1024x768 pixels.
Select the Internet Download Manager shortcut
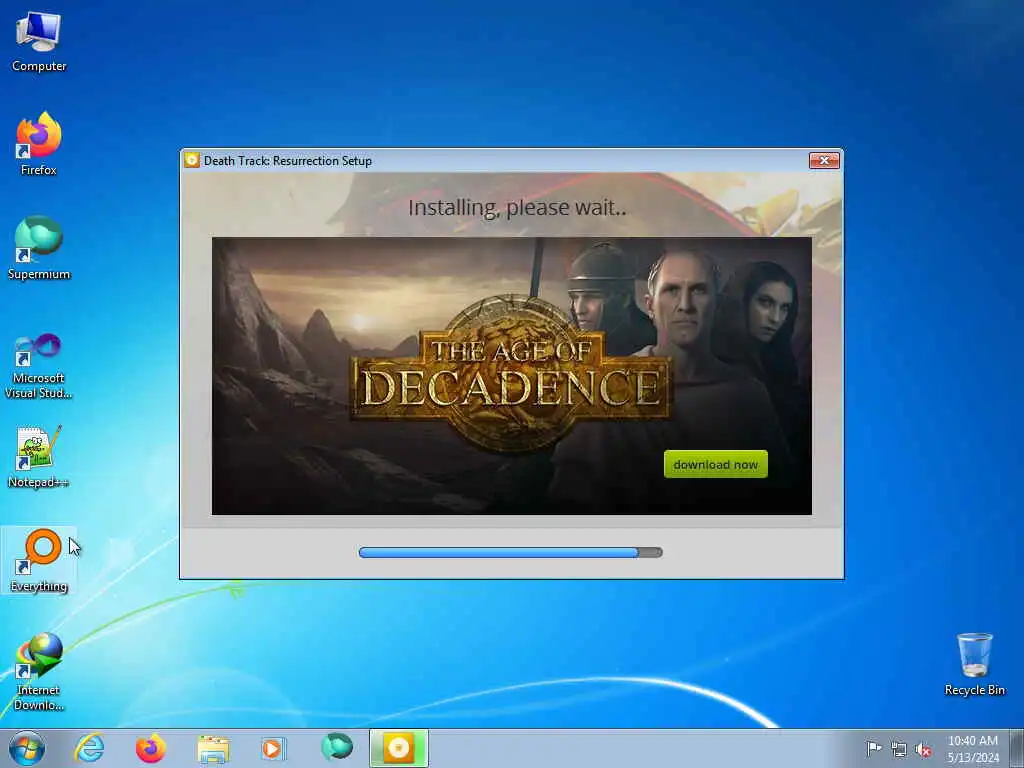(x=39, y=671)
